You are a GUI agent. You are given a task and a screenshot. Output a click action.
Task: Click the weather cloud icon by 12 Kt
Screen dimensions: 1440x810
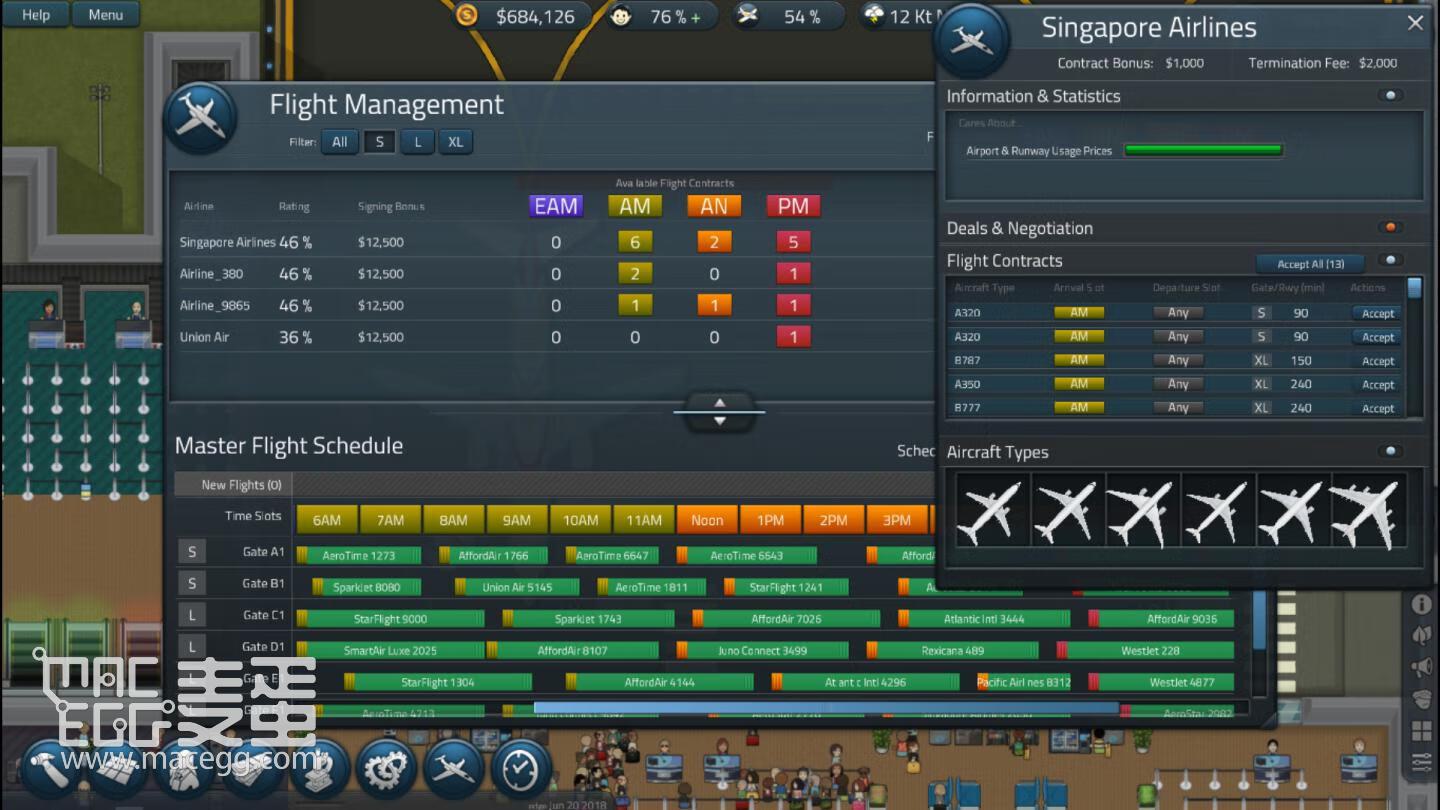pos(873,16)
